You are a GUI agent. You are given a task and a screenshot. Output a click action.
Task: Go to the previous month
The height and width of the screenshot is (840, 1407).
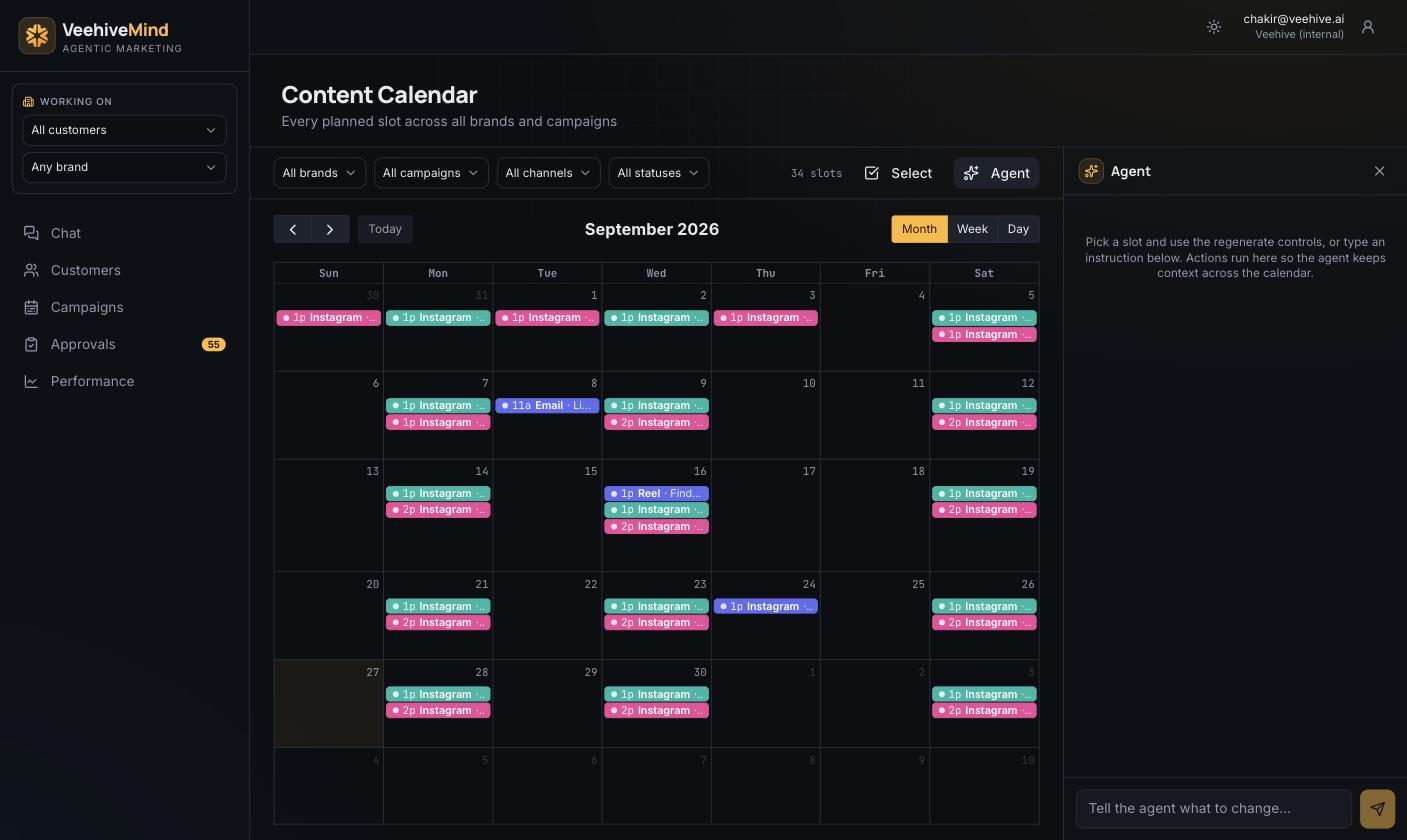292,229
